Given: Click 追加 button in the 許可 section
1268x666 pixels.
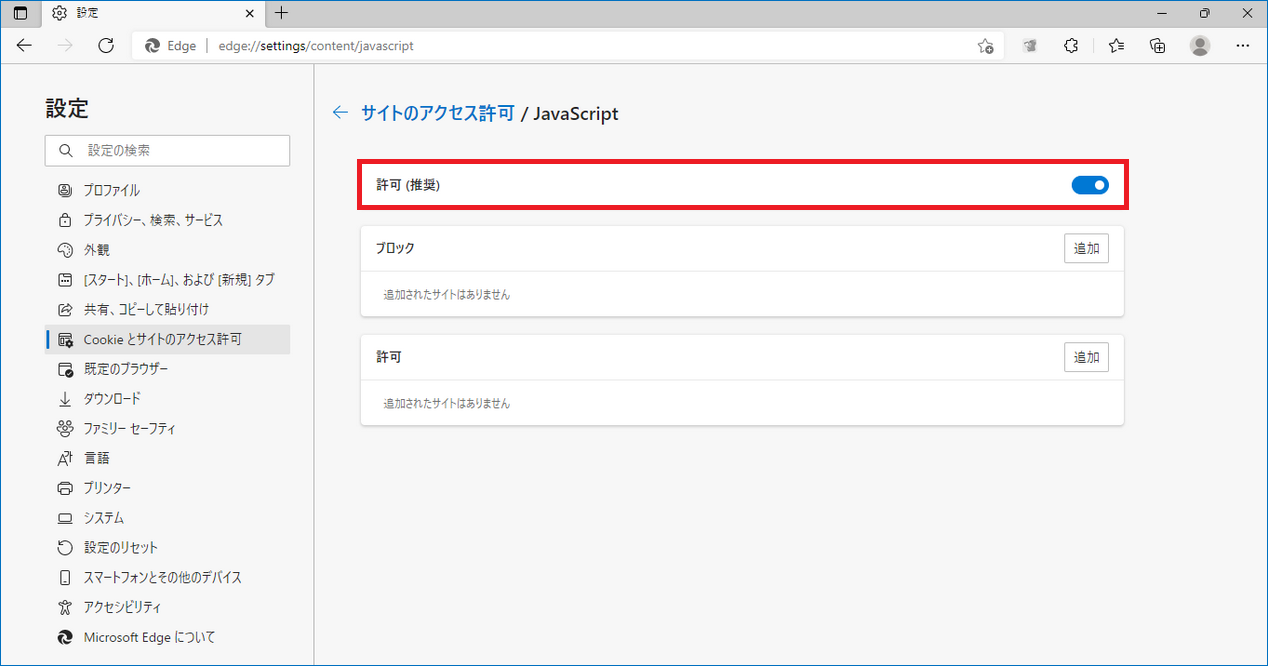Looking at the screenshot, I should pyautogui.click(x=1086, y=357).
